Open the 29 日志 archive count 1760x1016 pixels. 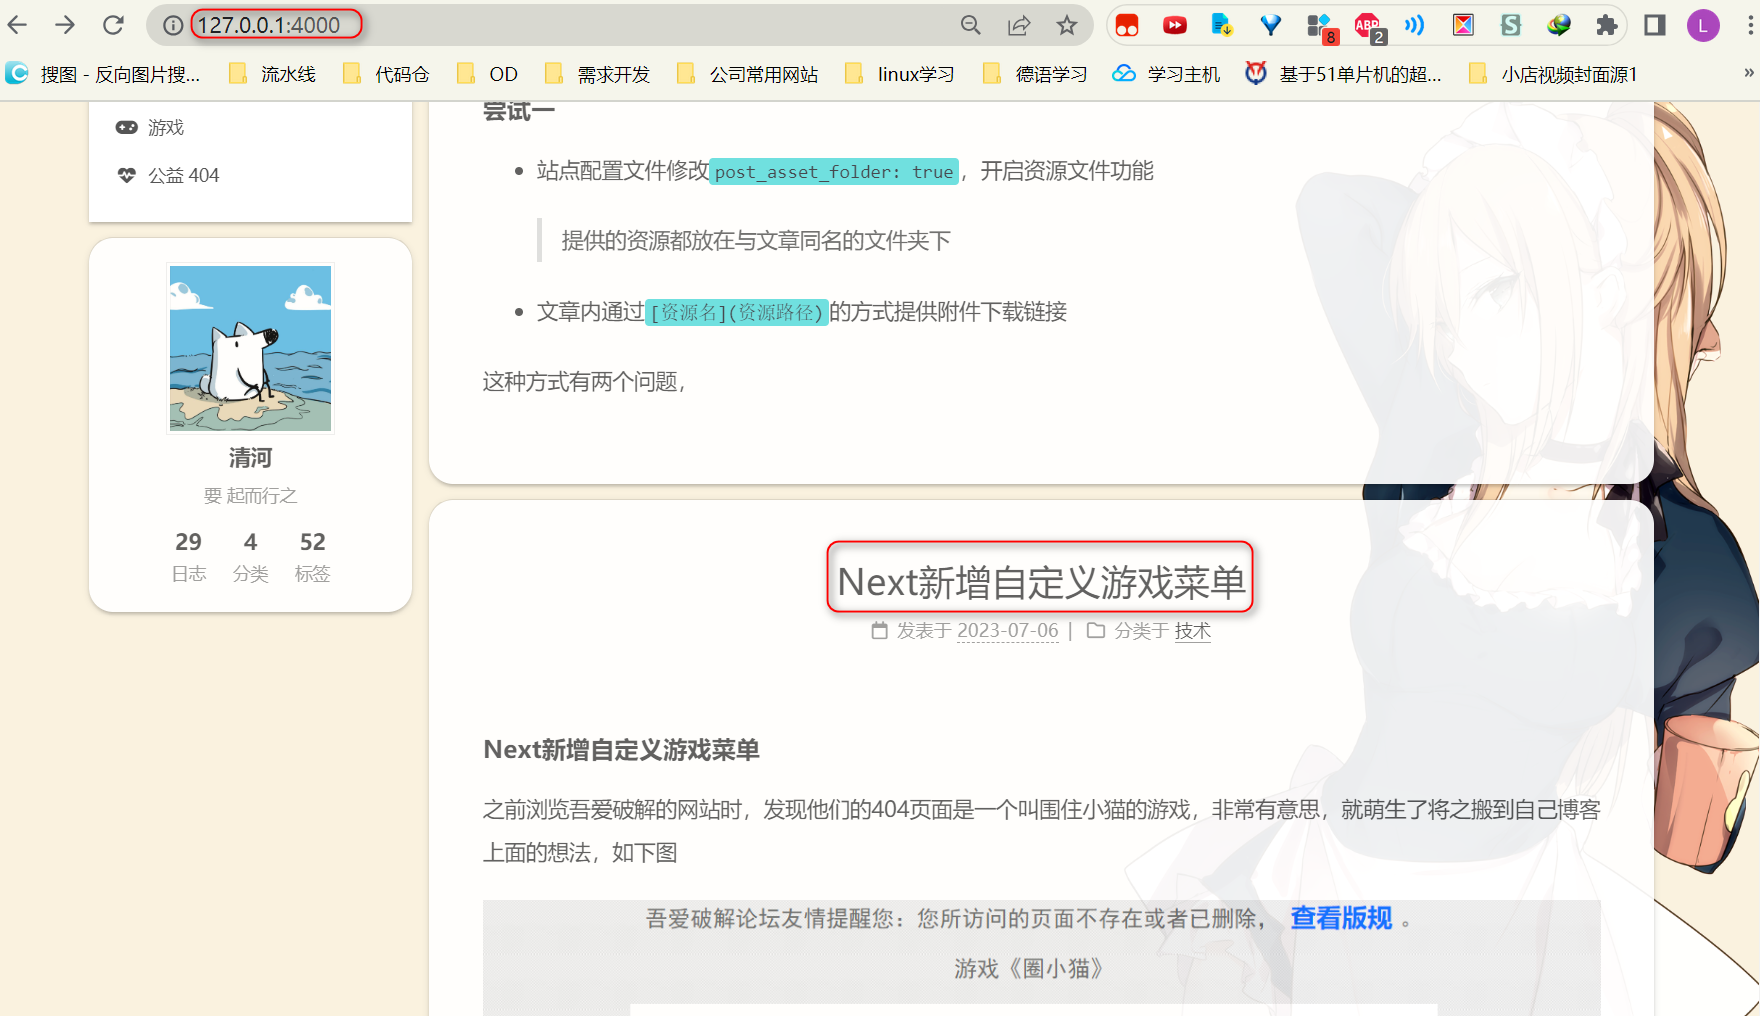[188, 556]
